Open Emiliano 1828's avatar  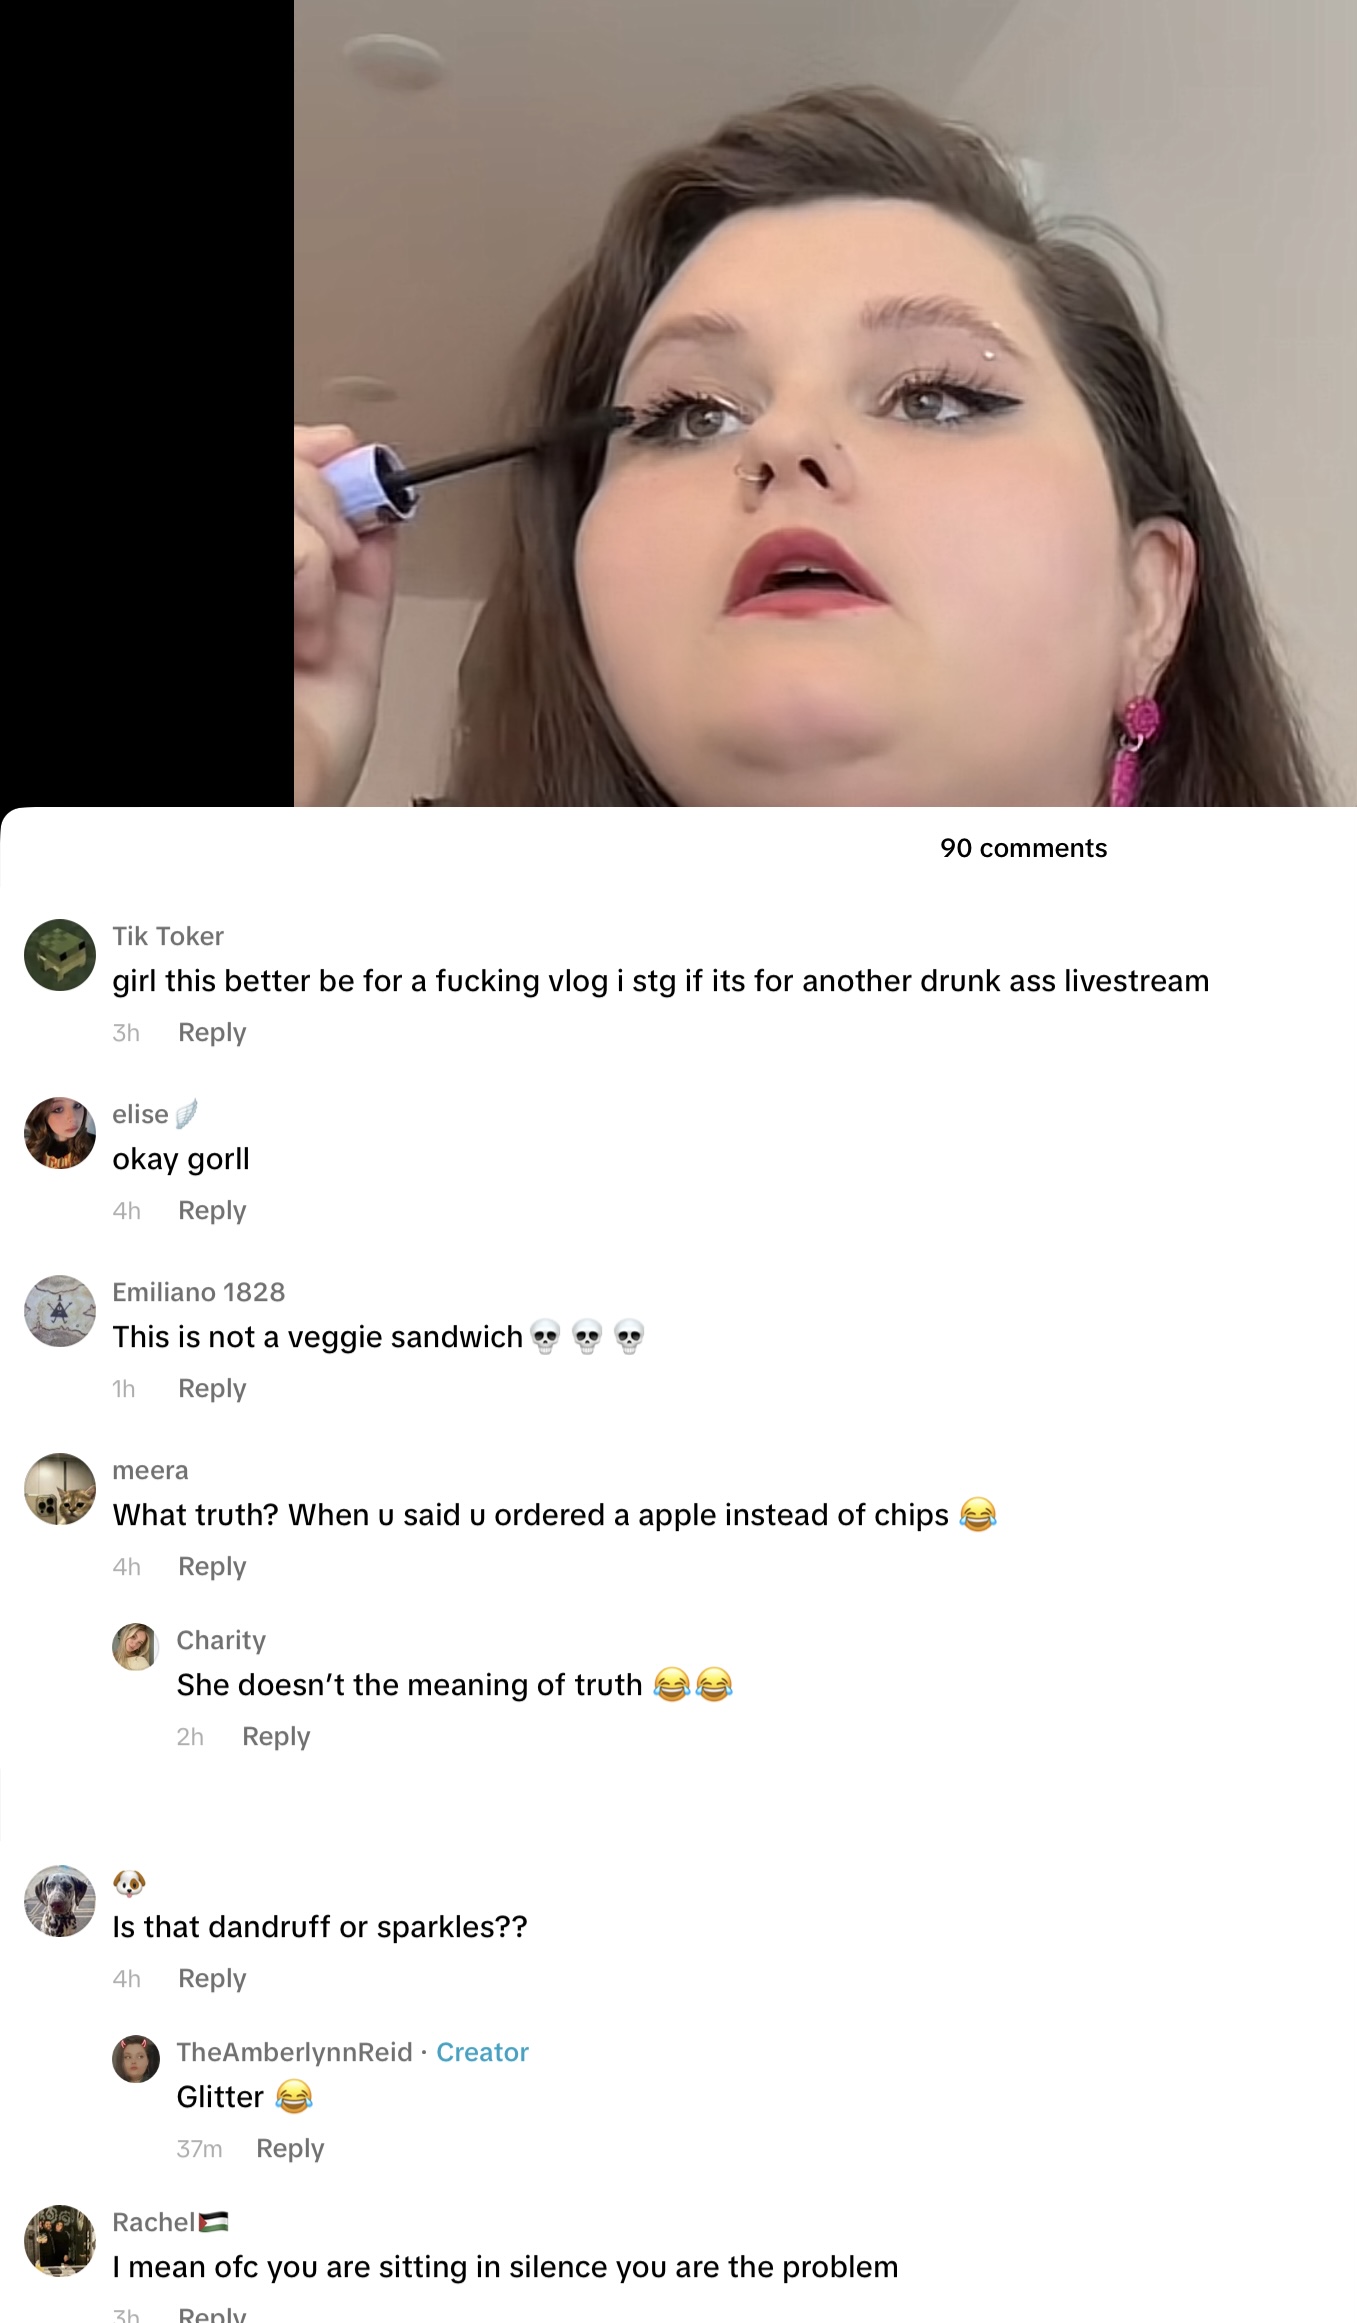(x=60, y=1311)
